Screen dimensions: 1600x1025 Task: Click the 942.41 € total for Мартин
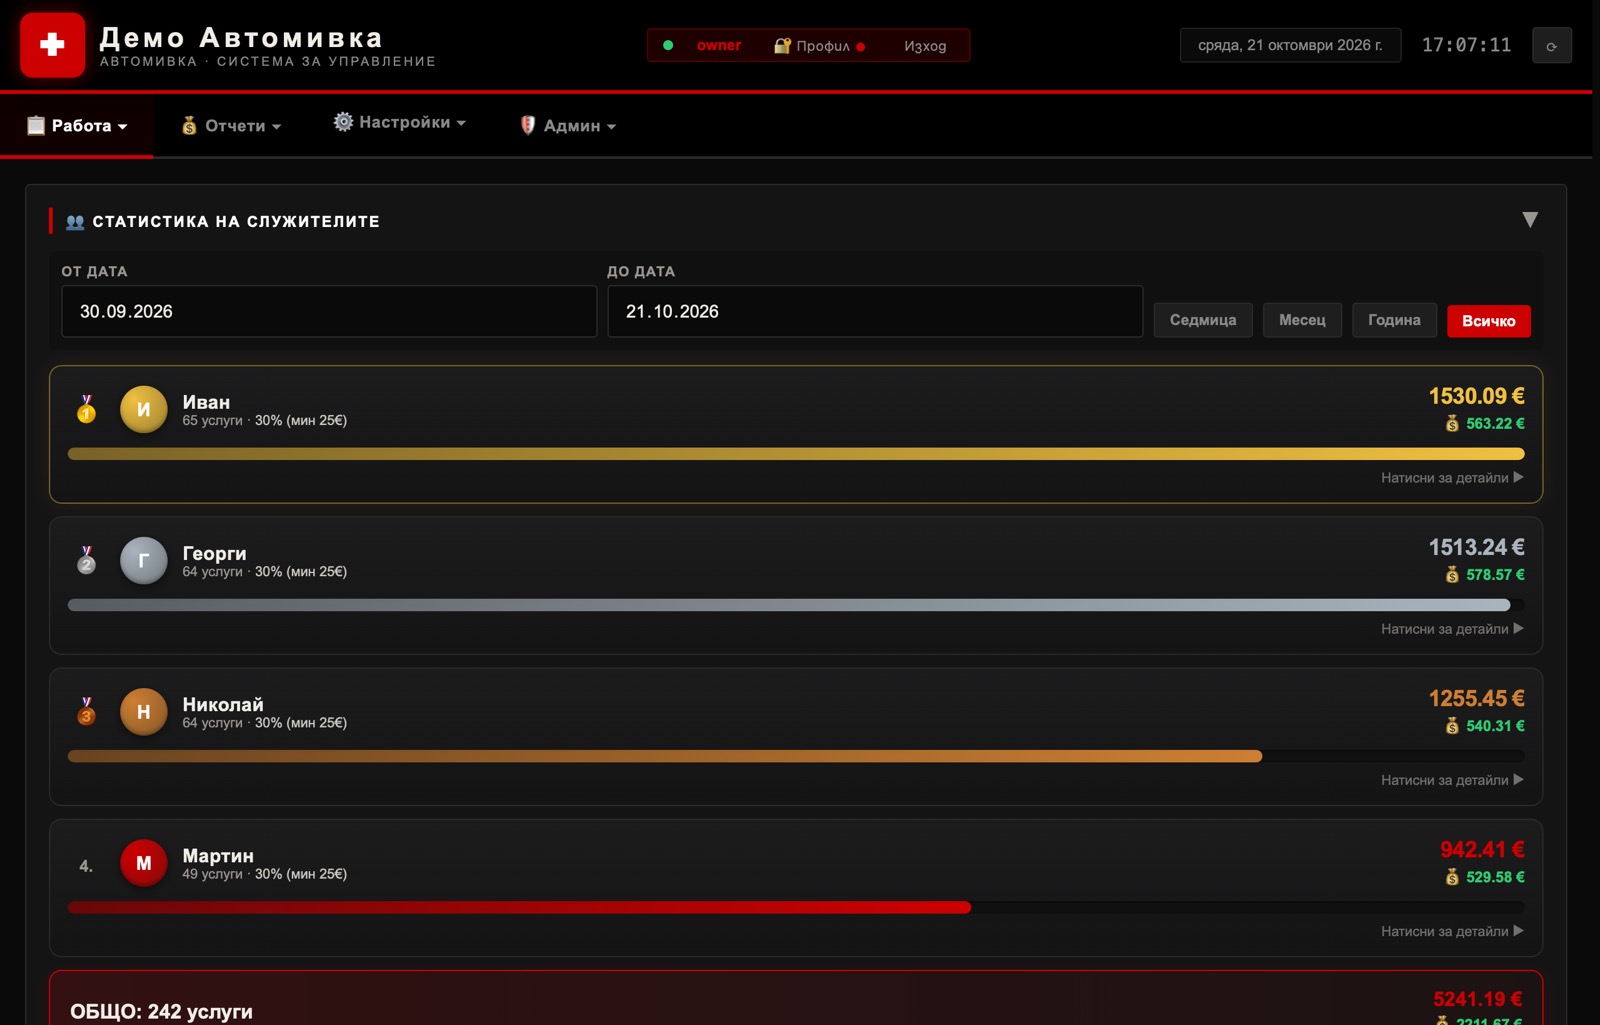pos(1482,850)
